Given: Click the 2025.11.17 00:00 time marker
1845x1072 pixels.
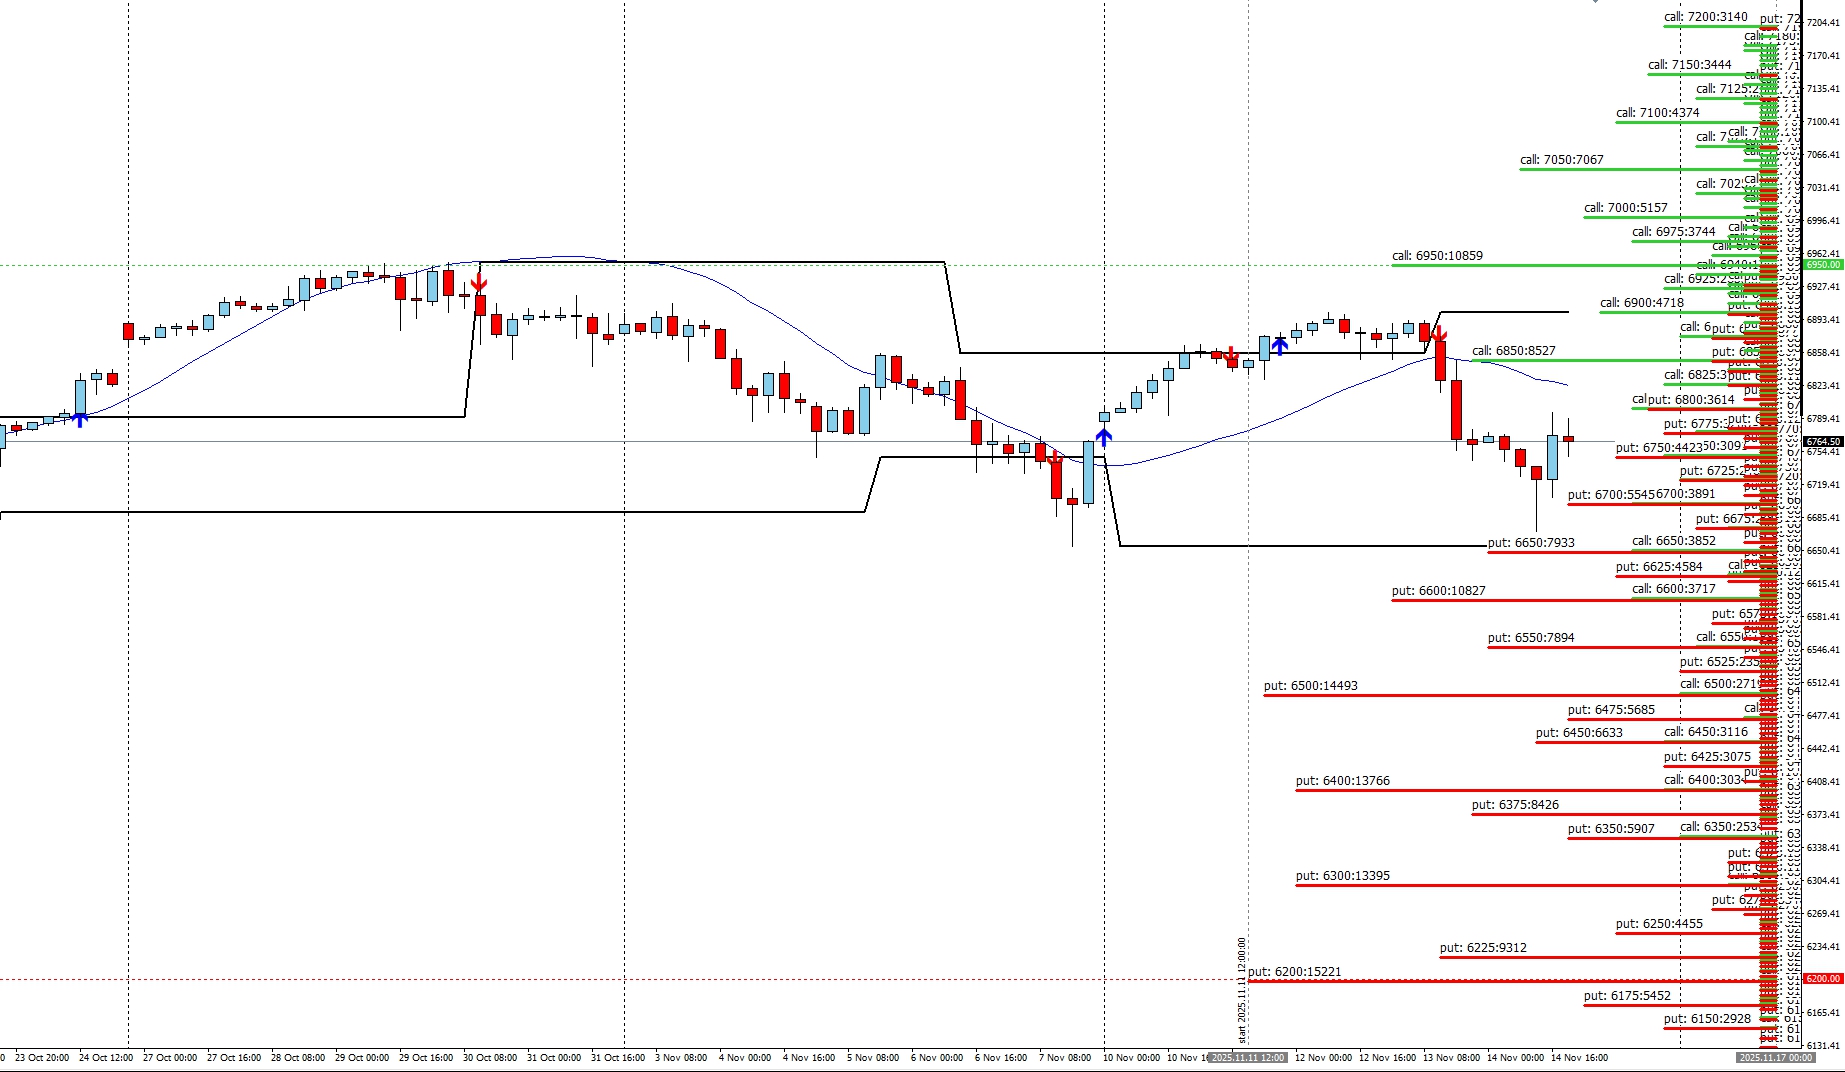Looking at the screenshot, I should tap(1775, 1057).
